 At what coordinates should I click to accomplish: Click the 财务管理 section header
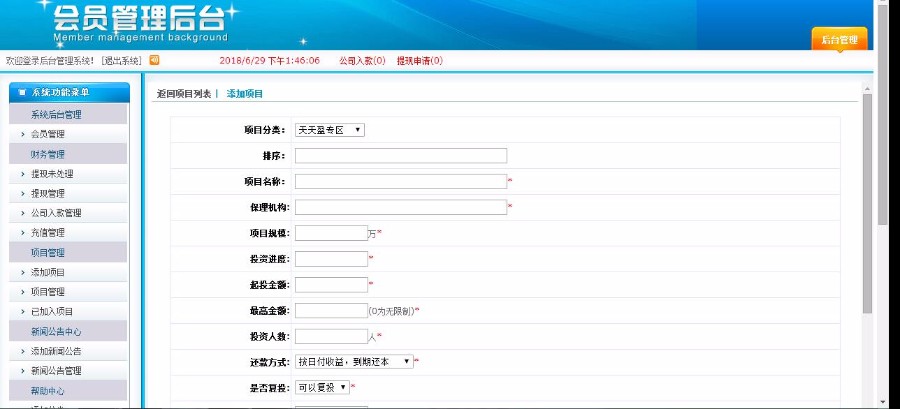tap(68, 154)
